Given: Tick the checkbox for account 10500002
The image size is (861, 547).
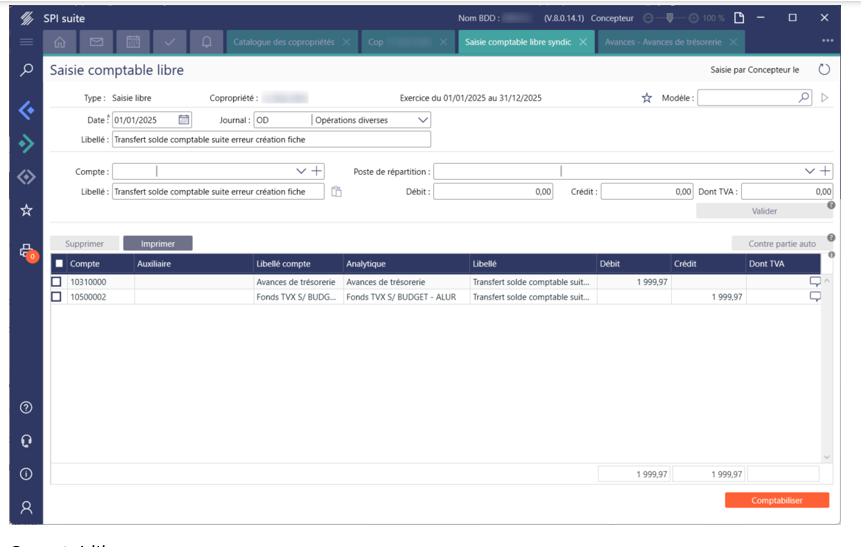Looking at the screenshot, I should pos(57,297).
